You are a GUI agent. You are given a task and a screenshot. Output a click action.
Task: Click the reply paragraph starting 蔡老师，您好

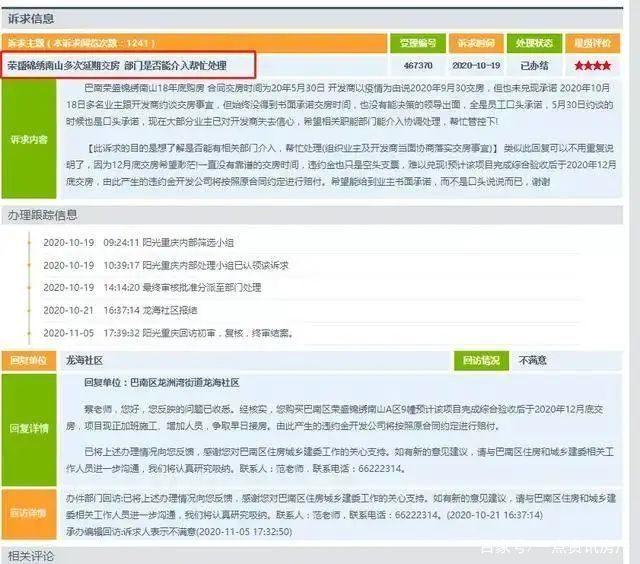pyautogui.click(x=335, y=417)
